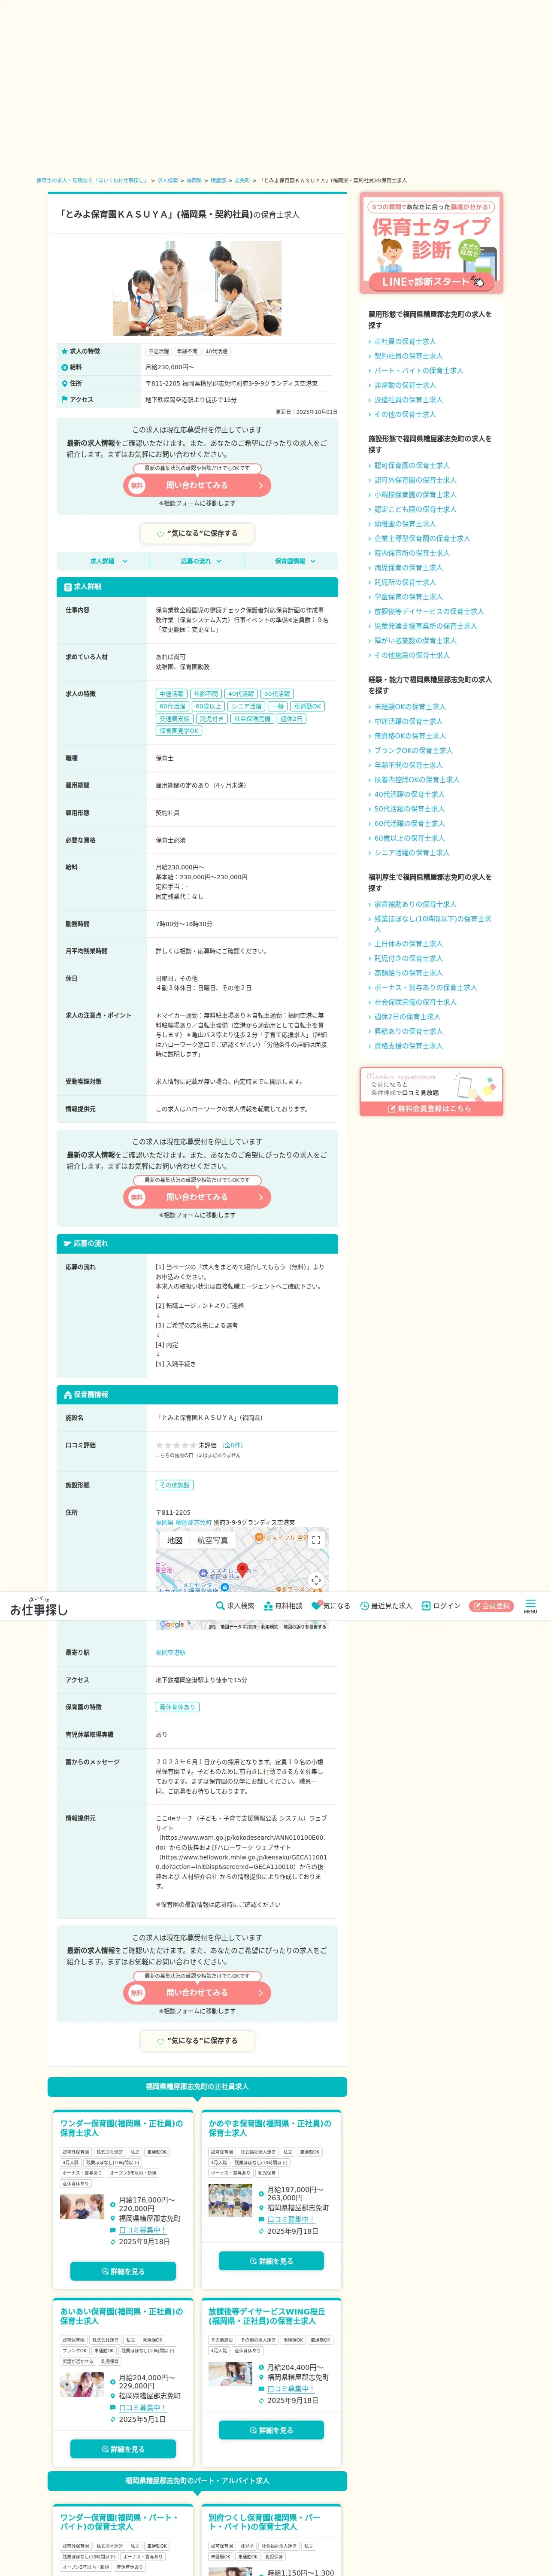Click 年齢不問 feature tag

click(206, 694)
